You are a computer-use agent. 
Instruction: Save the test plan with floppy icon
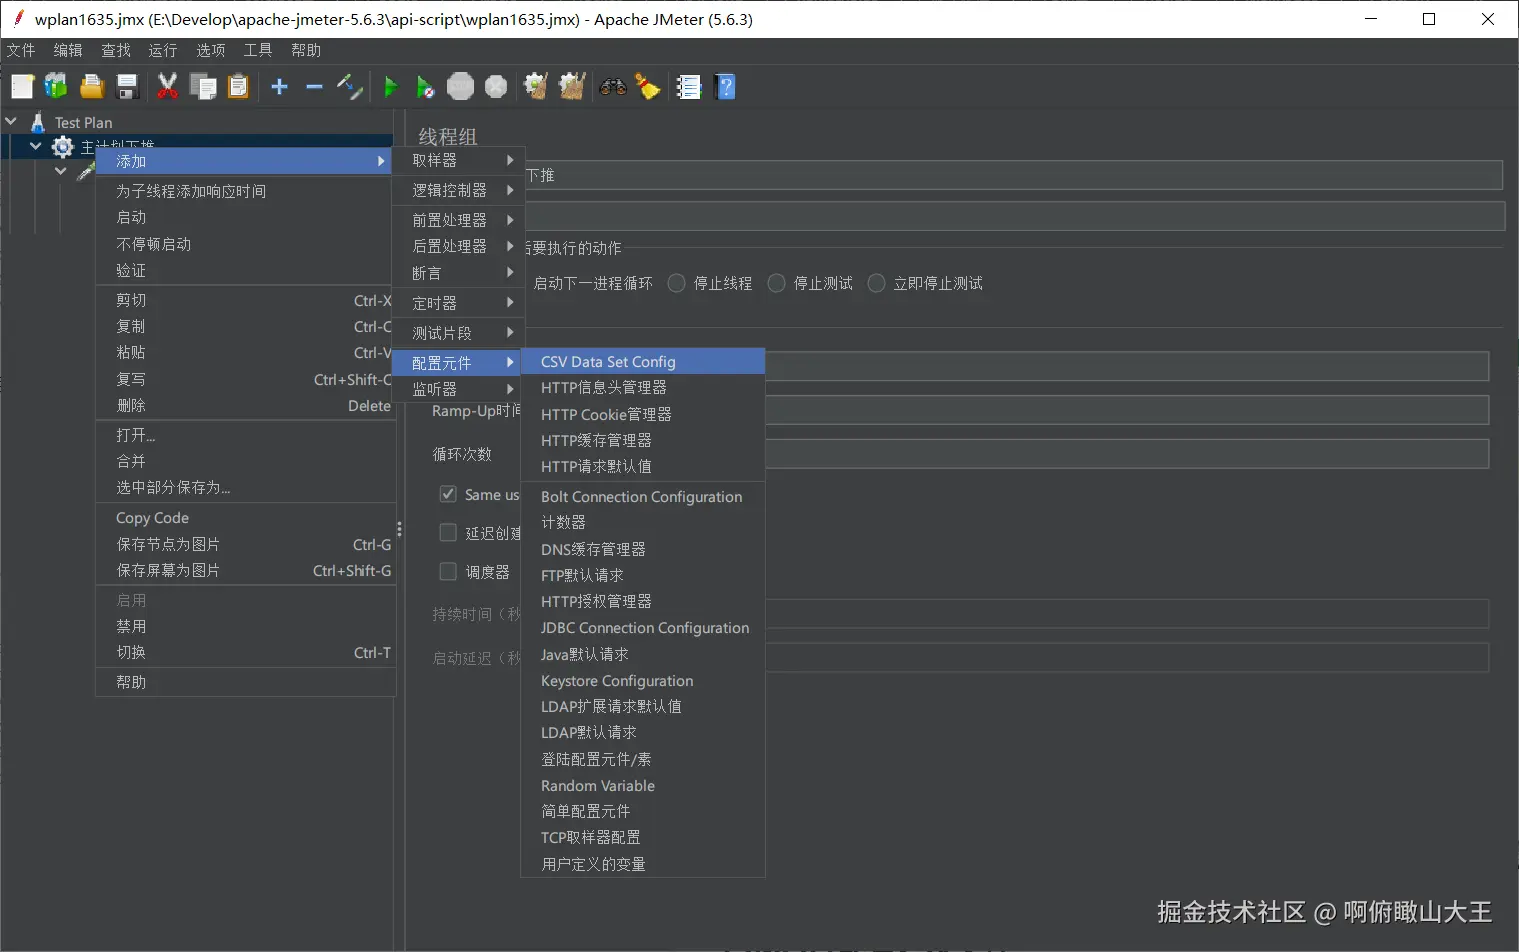tap(127, 87)
